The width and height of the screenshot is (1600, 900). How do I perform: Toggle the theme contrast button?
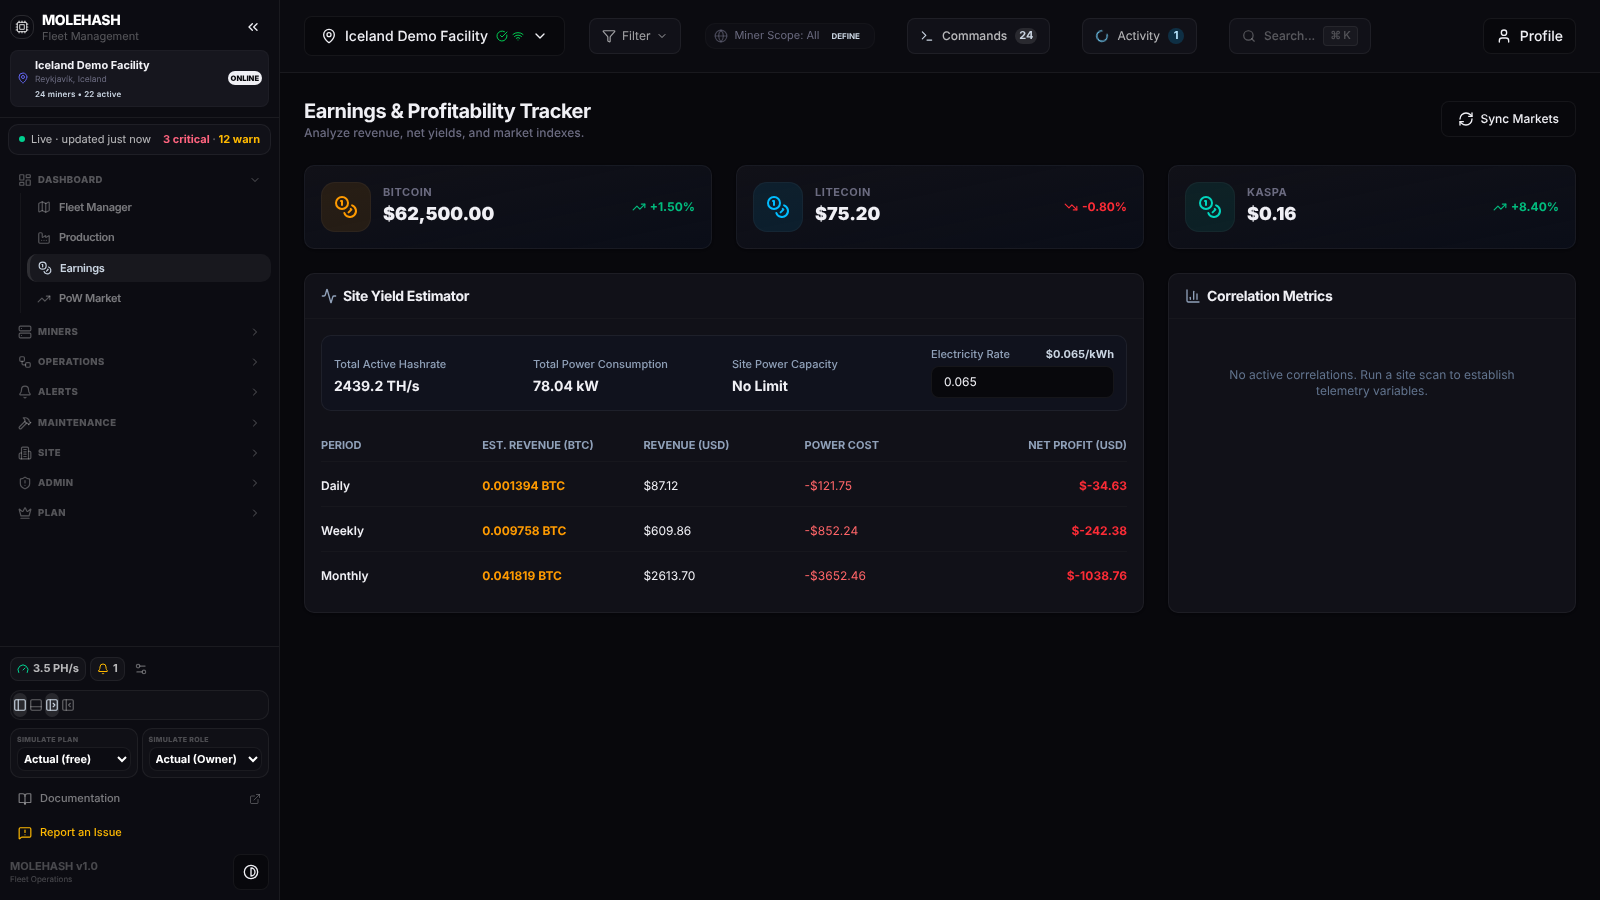click(251, 872)
